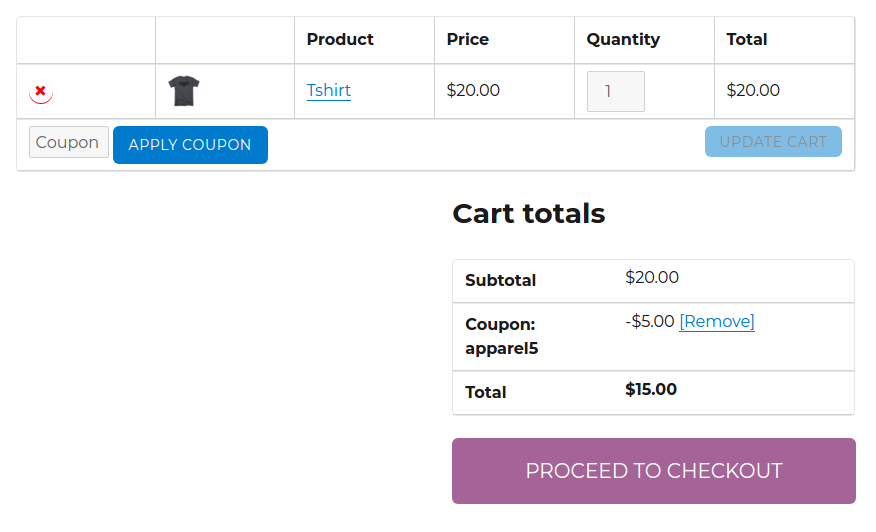Screen dimensions: 876x532
Task: Click the bold $15.00 total amount
Action: point(651,390)
